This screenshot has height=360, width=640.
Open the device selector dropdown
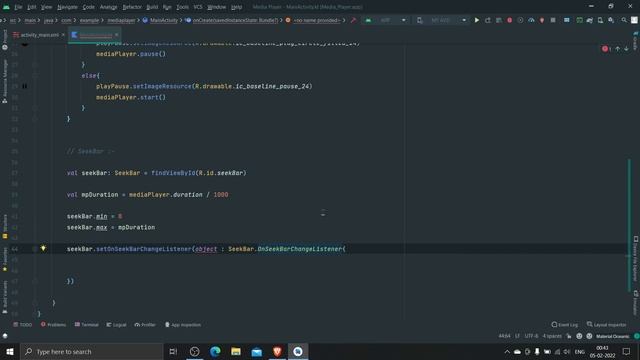point(442,20)
